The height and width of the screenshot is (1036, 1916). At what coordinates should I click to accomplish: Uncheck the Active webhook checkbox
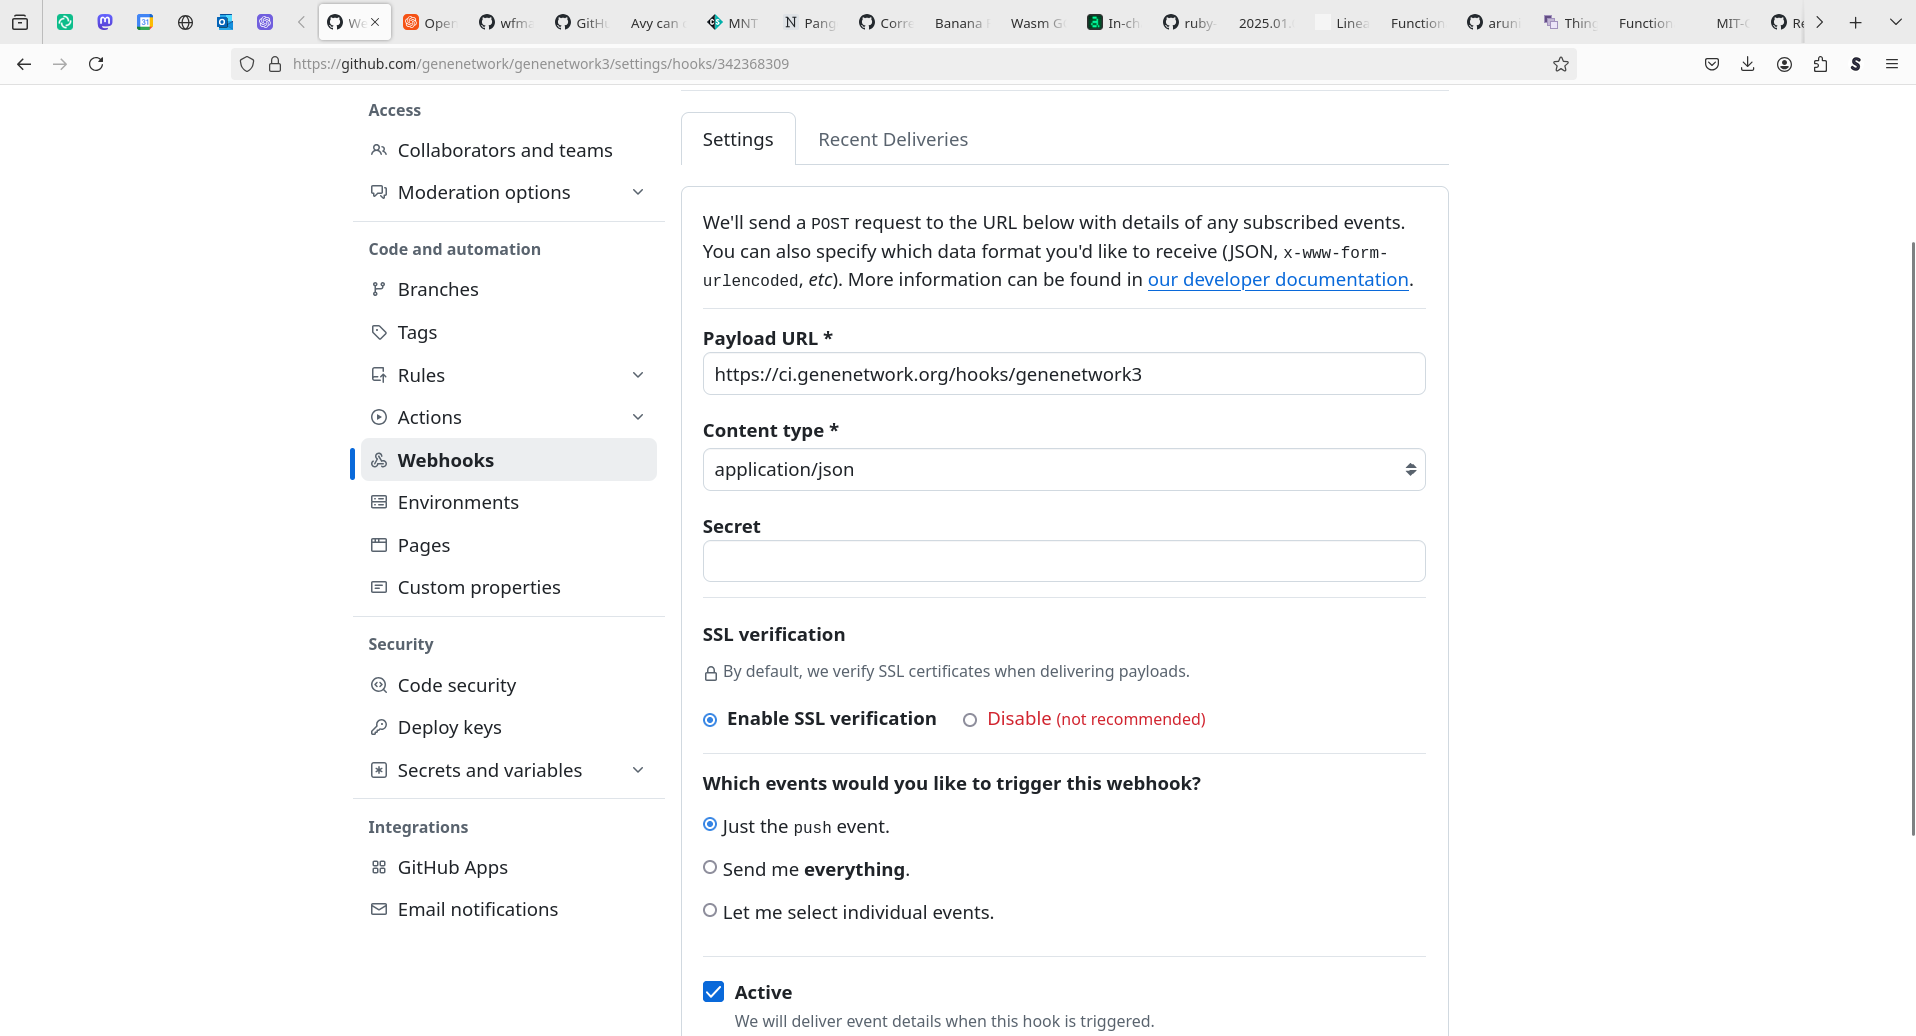(713, 992)
